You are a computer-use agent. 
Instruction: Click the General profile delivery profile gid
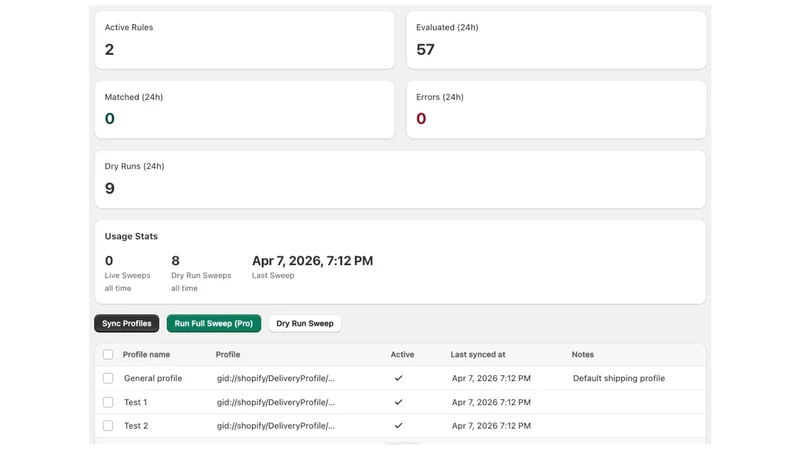(x=276, y=378)
